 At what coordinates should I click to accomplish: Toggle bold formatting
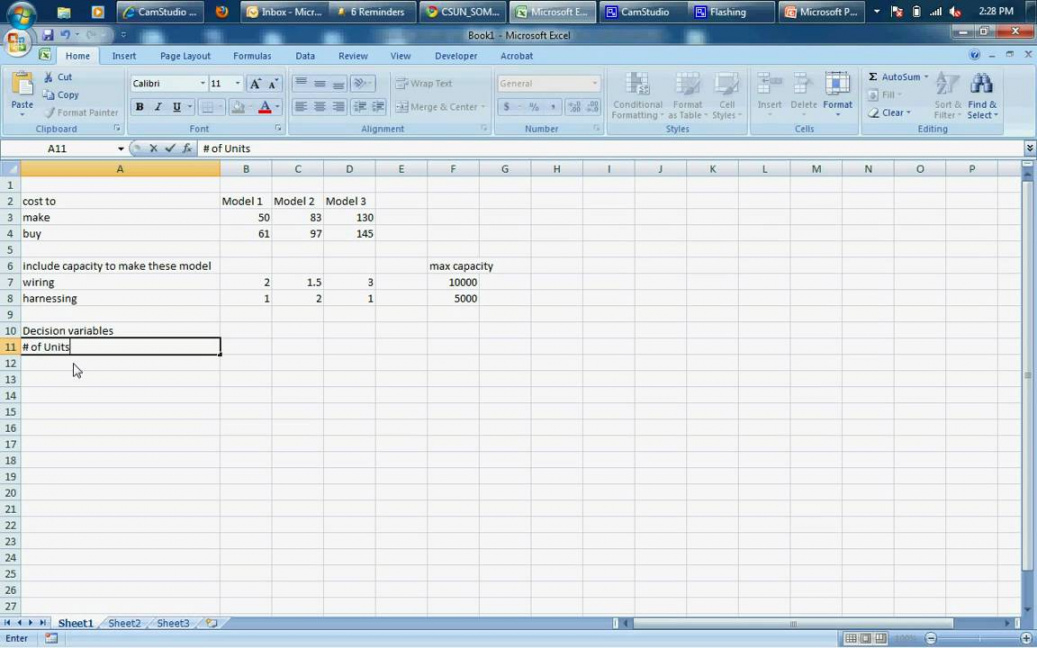tap(139, 107)
